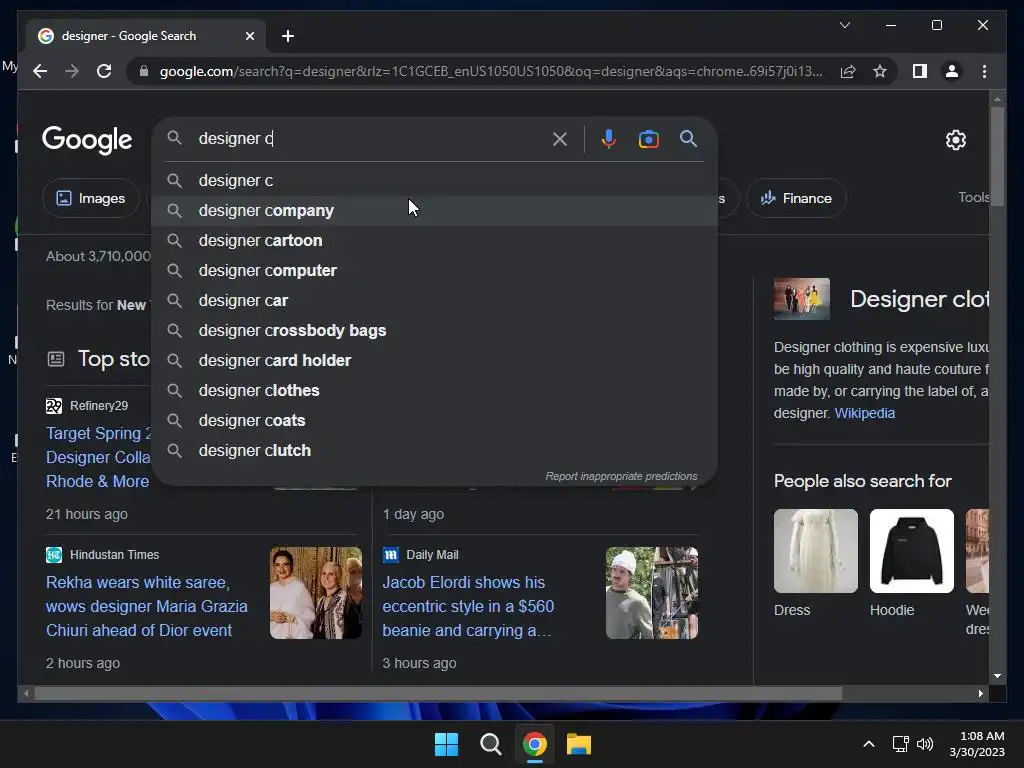Click into the search input field
The height and width of the screenshot is (768, 1024).
coord(369,138)
